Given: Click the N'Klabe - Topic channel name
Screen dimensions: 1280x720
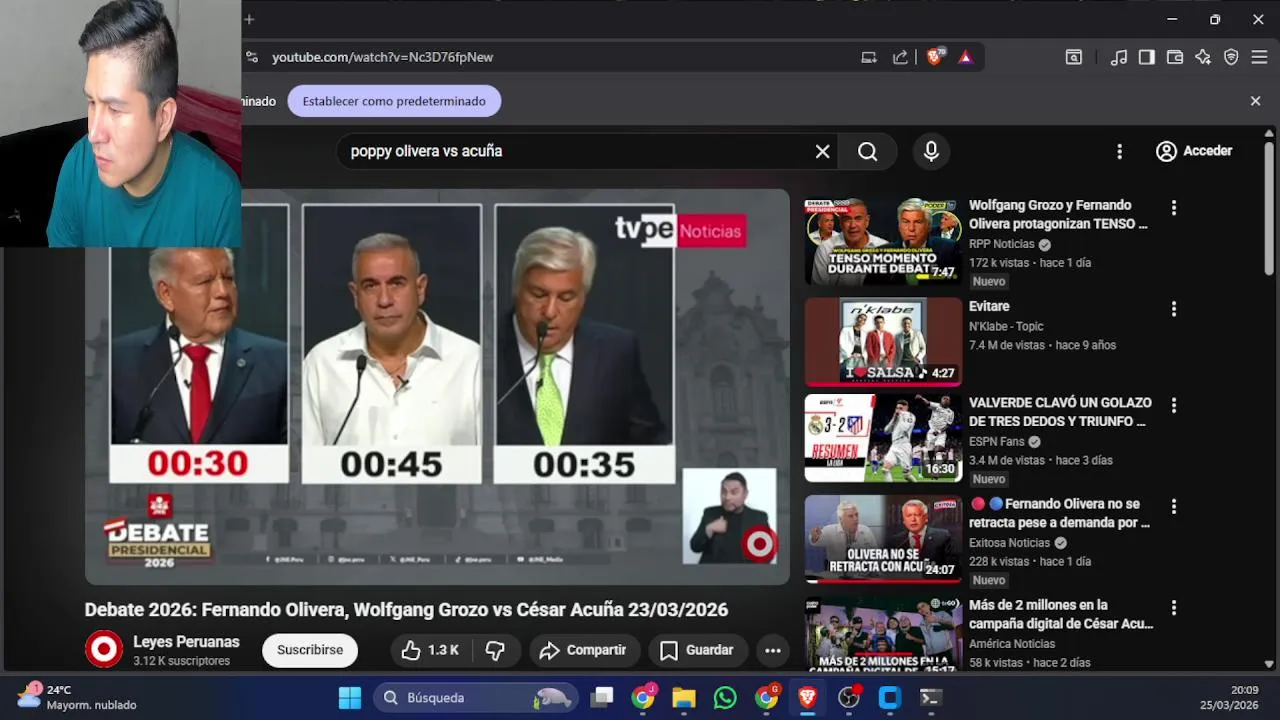Looking at the screenshot, I should [1006, 326].
